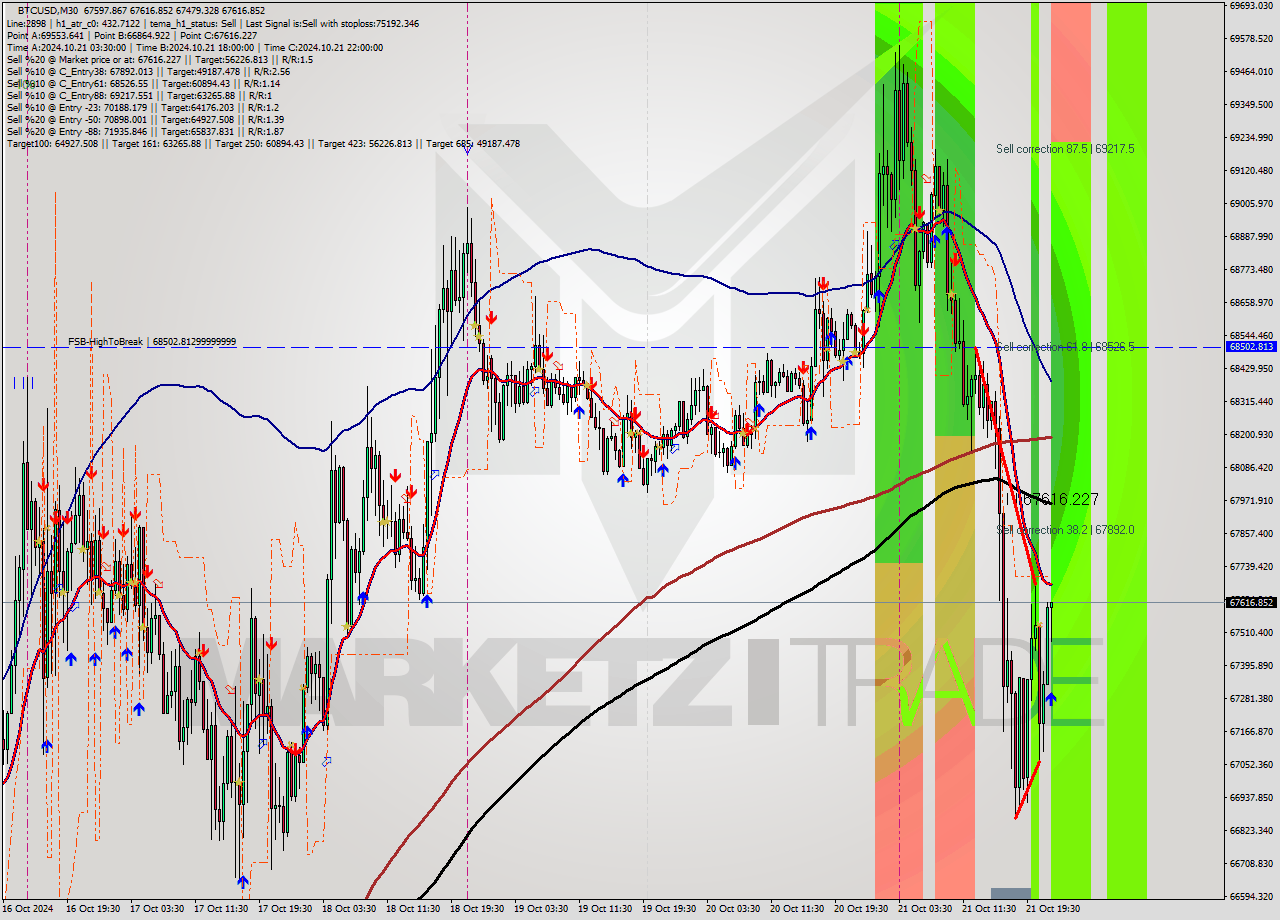The image size is (1280, 920).
Task: Click price axis value 69693.030
Action: tap(1250, 6)
